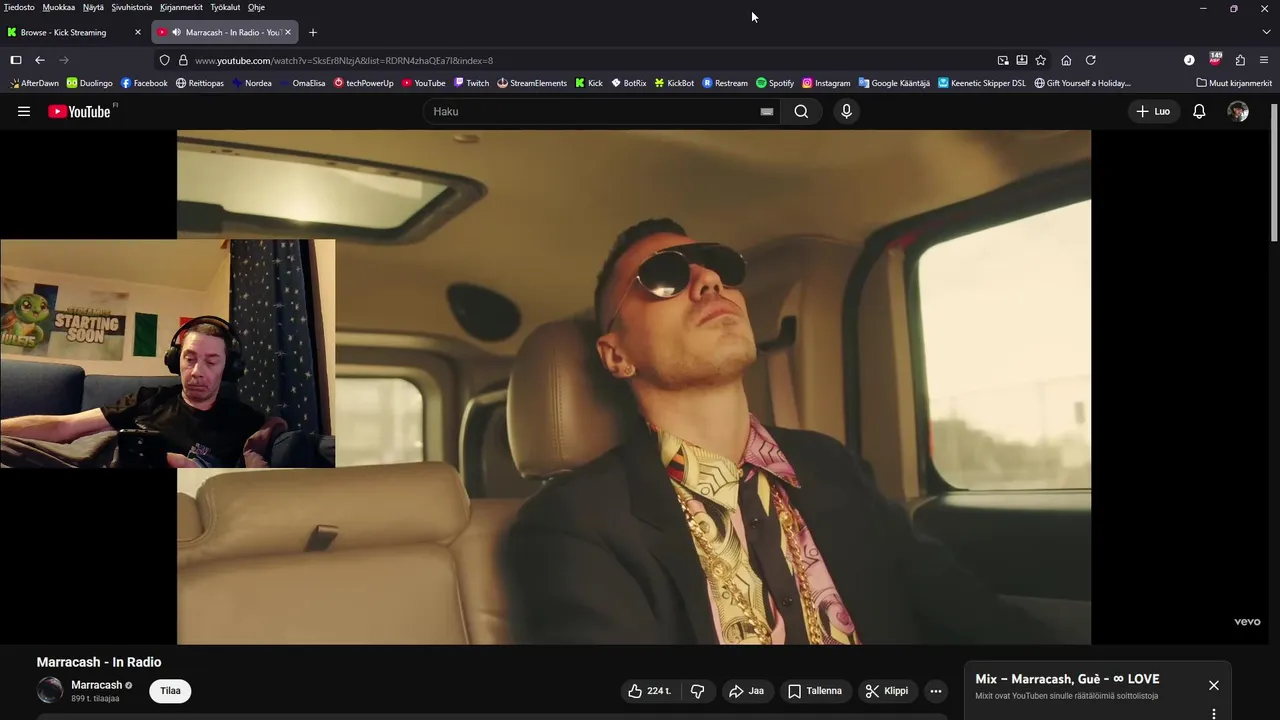This screenshot has height=720, width=1280.
Task: Open the StreamElements bookmark
Action: pos(532,83)
